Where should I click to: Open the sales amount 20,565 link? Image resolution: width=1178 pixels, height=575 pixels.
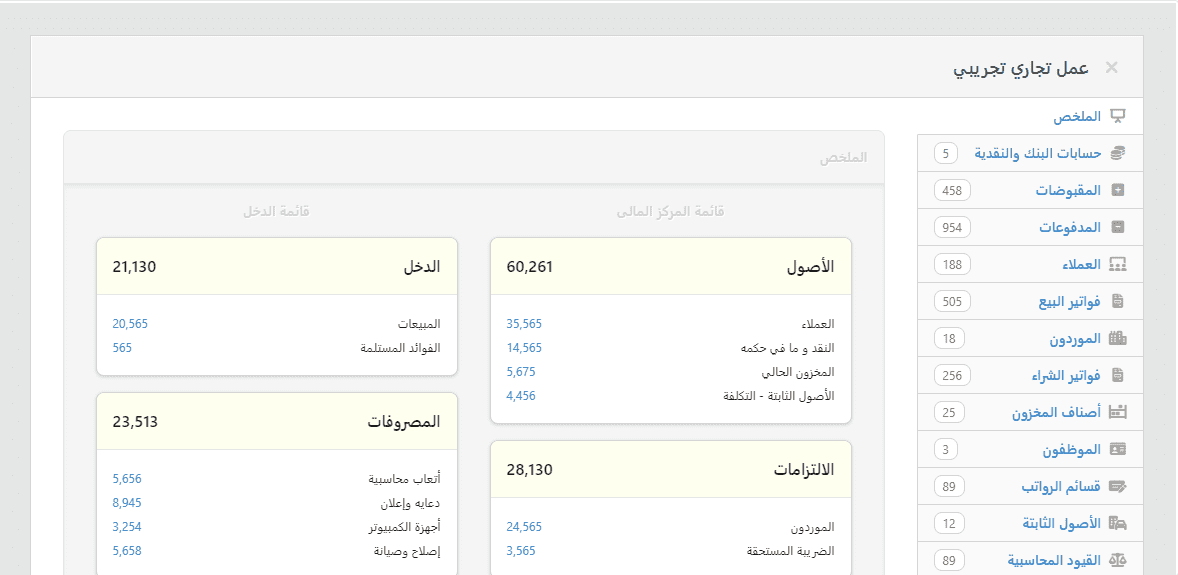pos(130,324)
